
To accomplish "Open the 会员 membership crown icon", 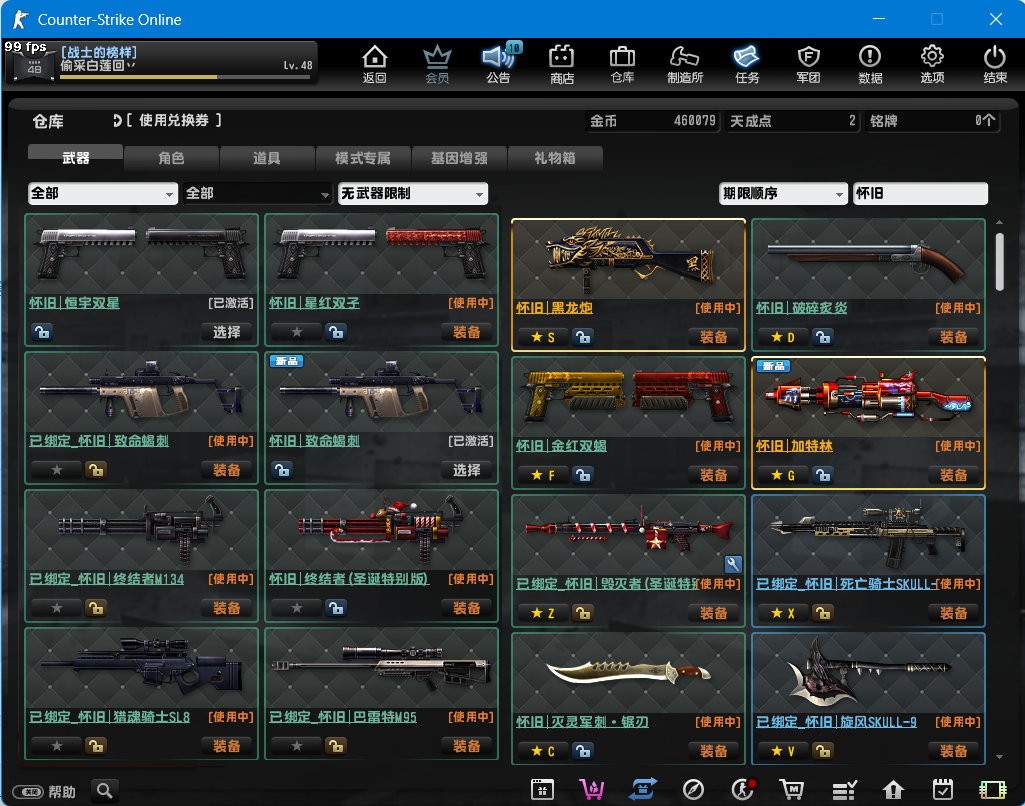I will pyautogui.click(x=437, y=64).
